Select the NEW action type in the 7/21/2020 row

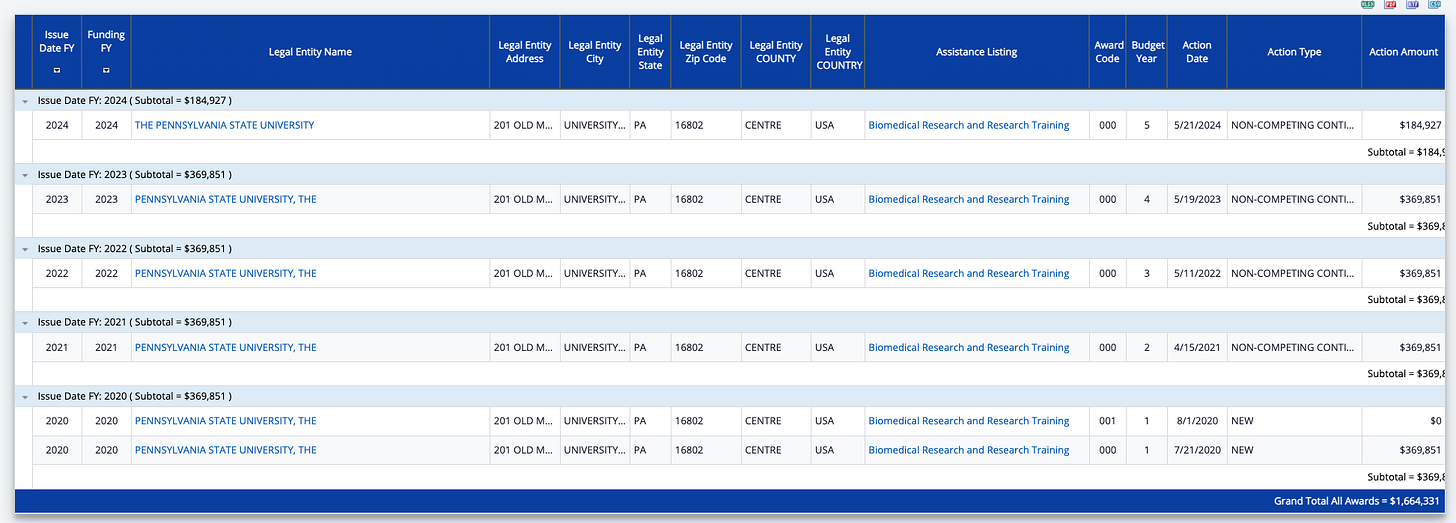point(1294,450)
